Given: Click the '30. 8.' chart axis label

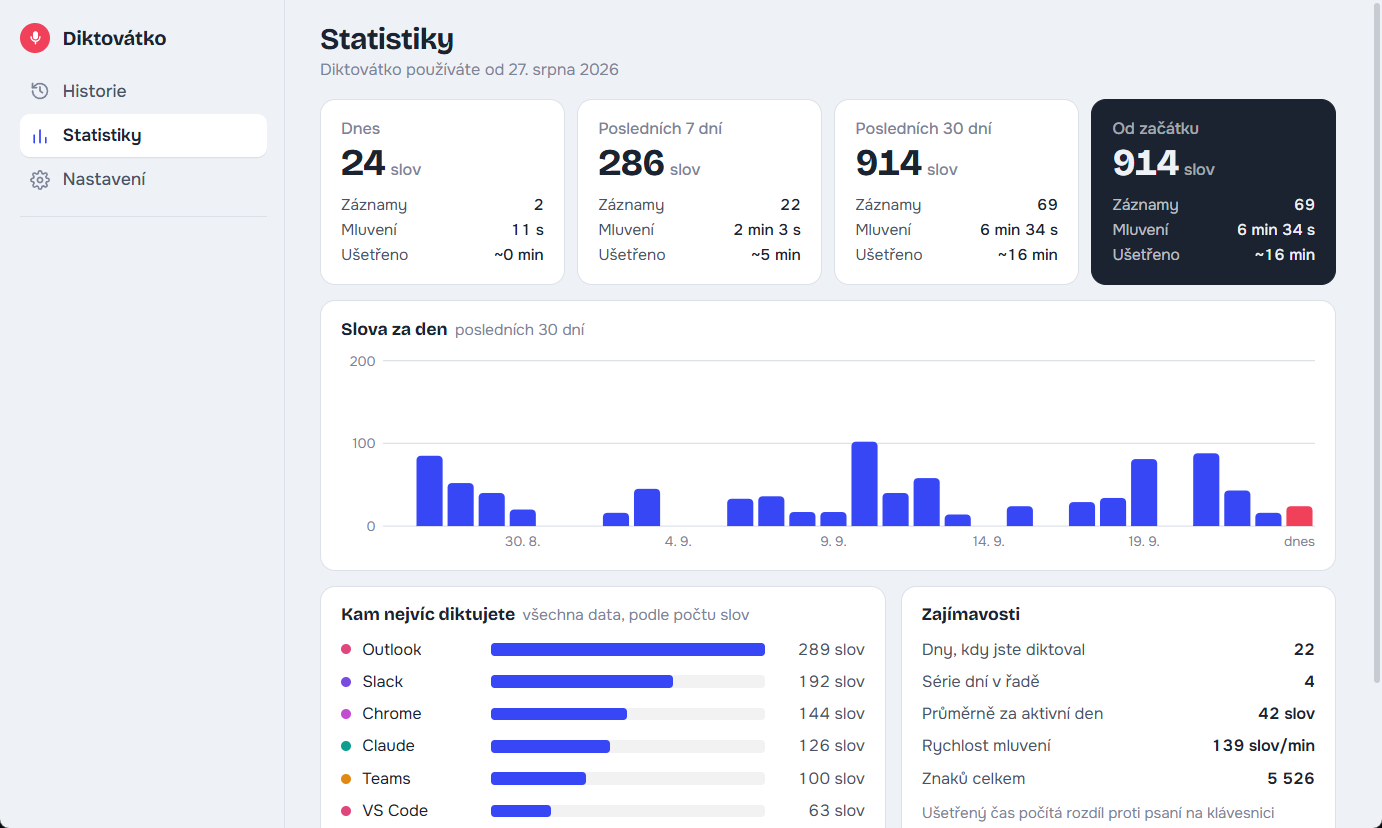Looking at the screenshot, I should tap(522, 541).
